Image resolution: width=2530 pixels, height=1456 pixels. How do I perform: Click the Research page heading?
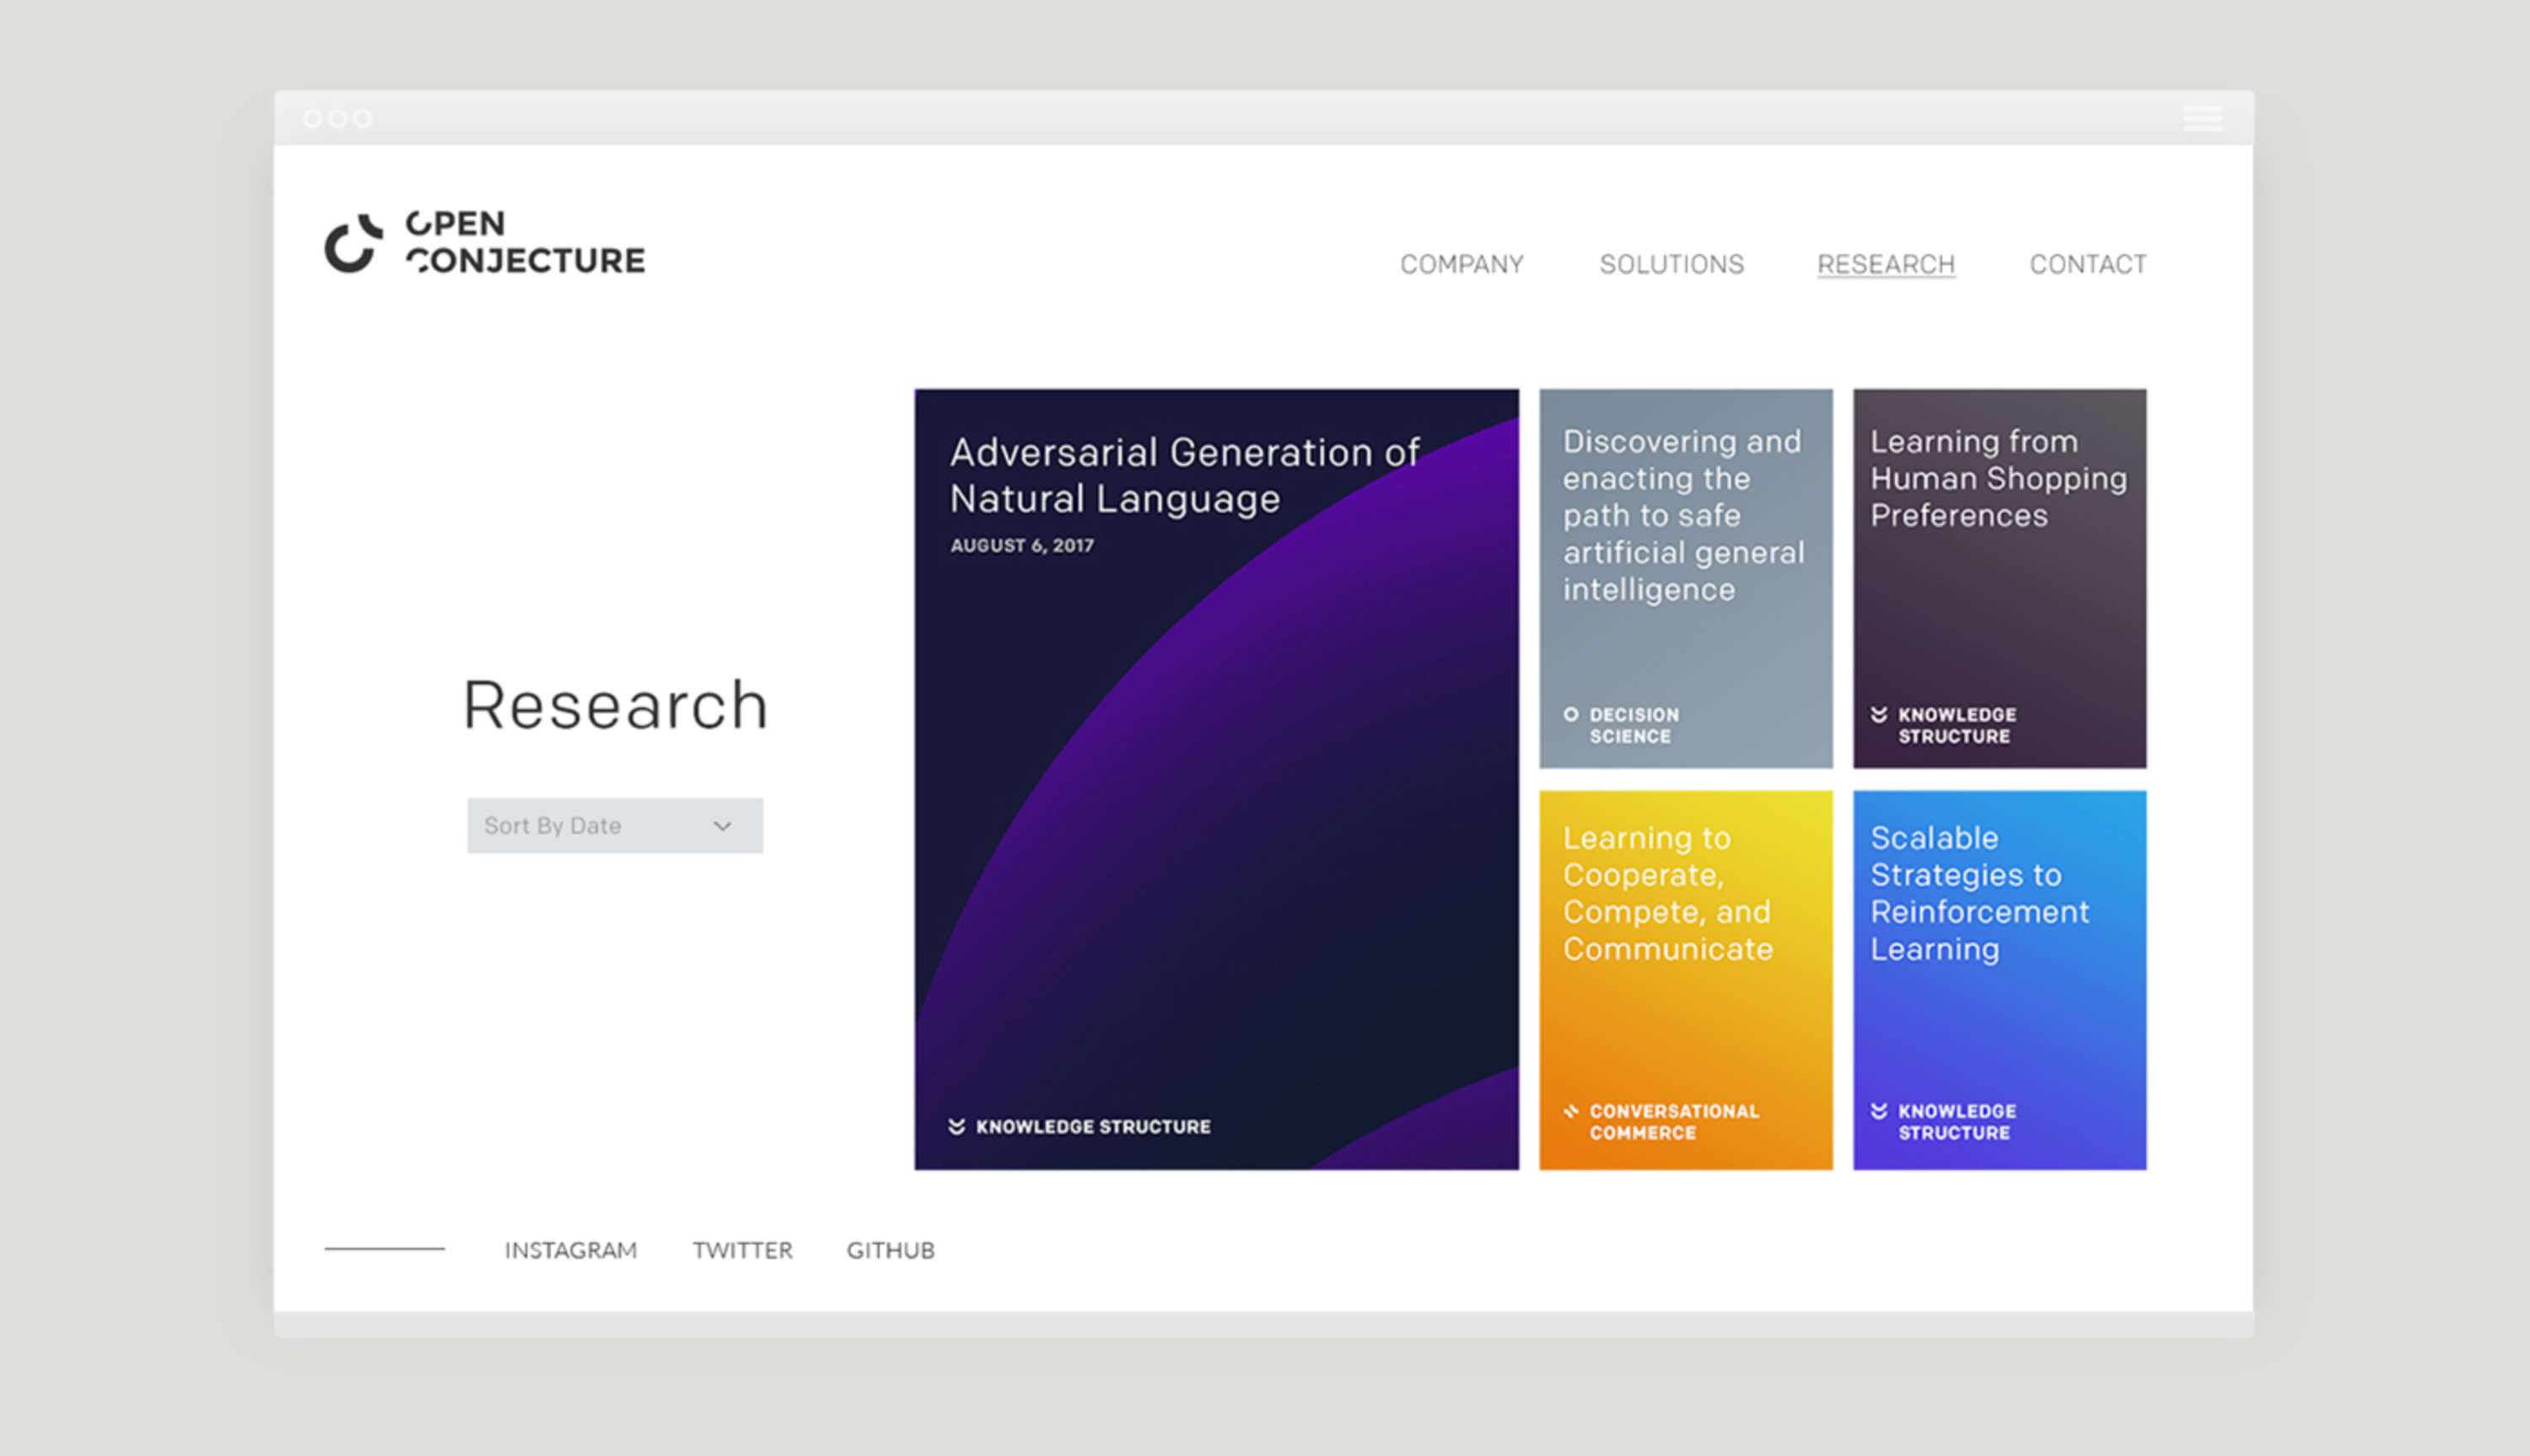pos(615,705)
